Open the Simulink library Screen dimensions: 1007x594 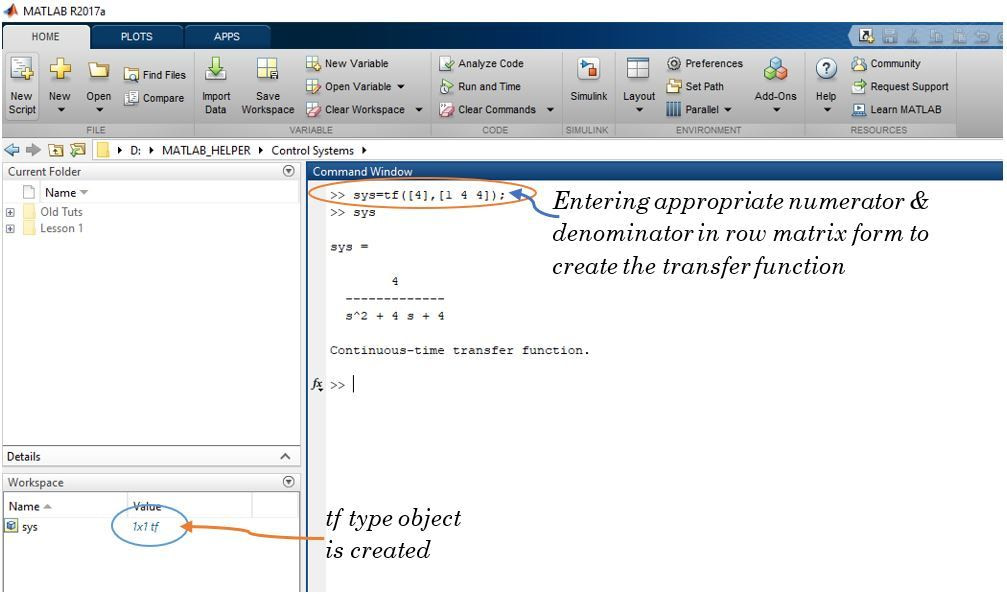(588, 80)
